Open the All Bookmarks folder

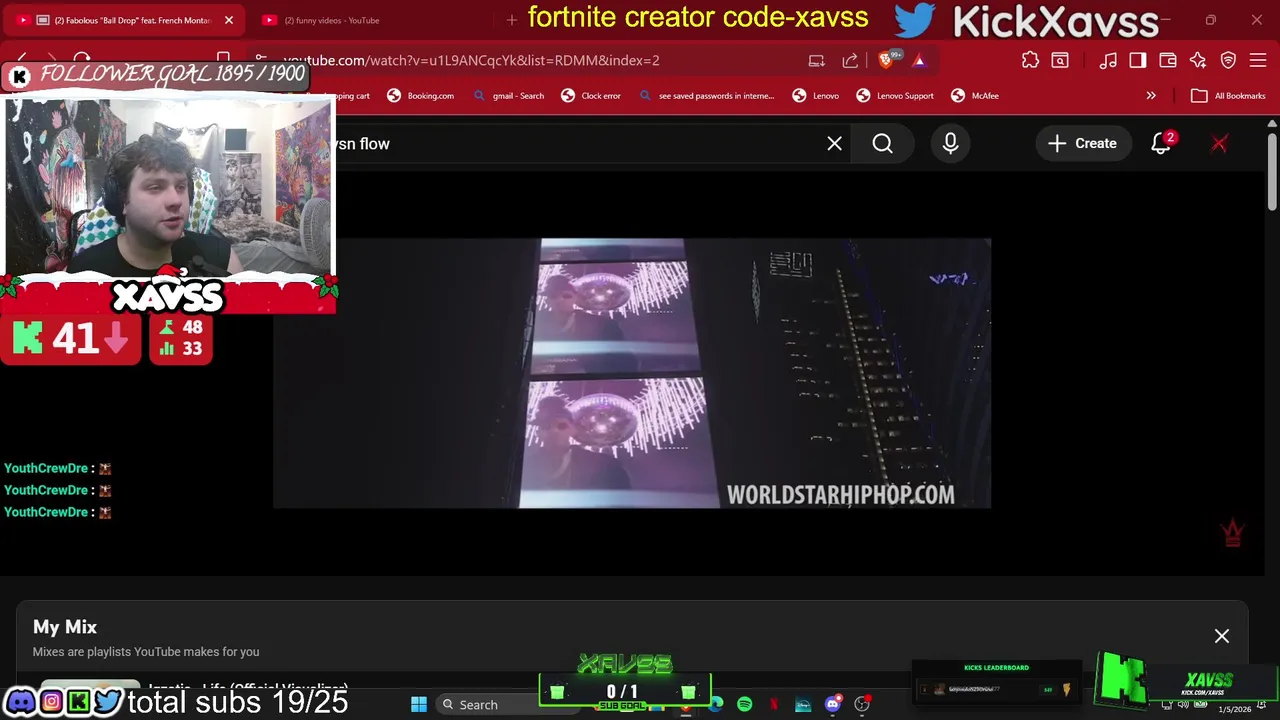pyautogui.click(x=1229, y=96)
